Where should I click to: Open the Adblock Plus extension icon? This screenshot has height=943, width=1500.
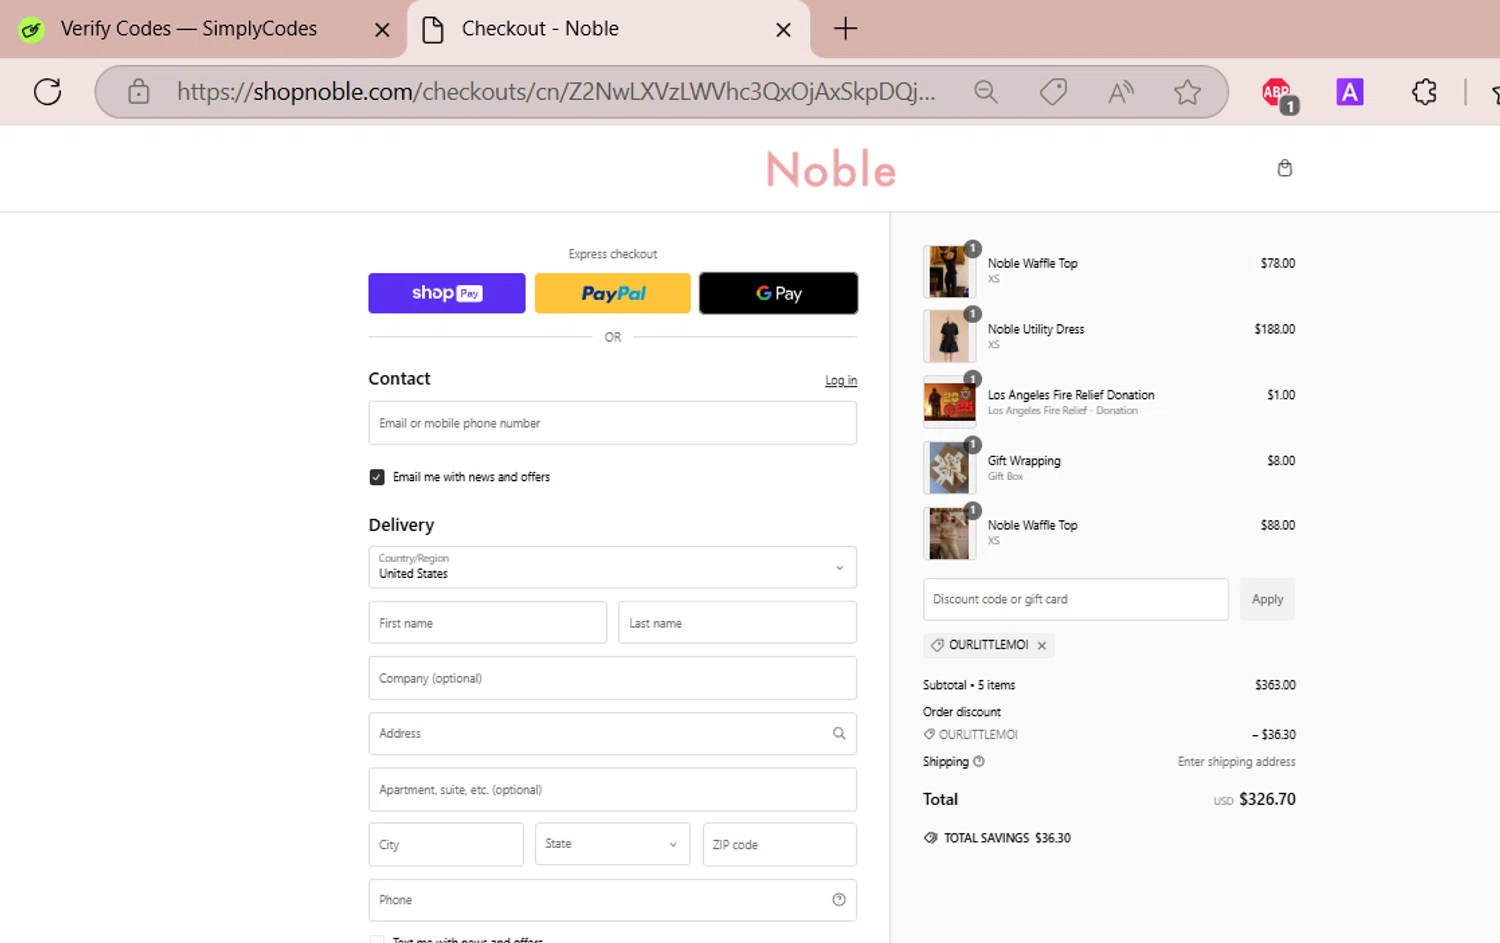point(1278,94)
